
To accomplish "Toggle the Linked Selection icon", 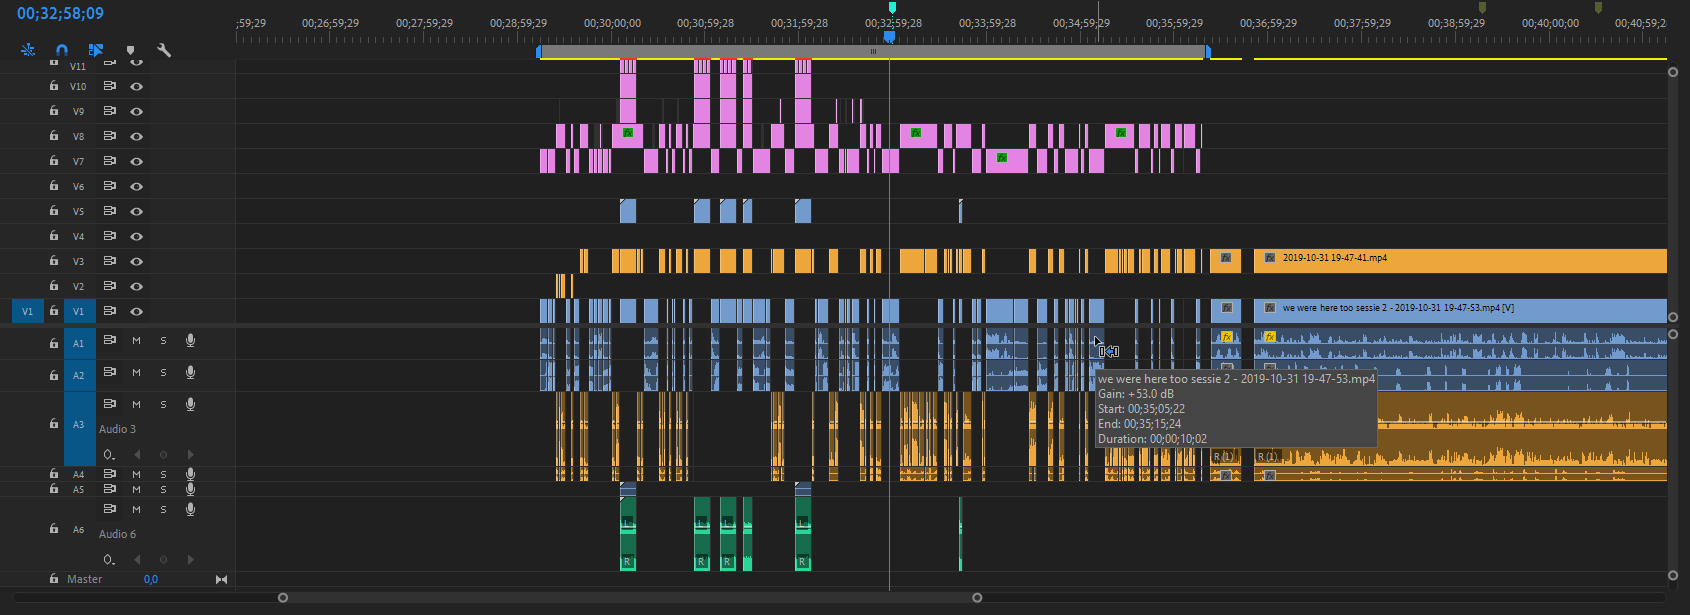I will tap(96, 50).
